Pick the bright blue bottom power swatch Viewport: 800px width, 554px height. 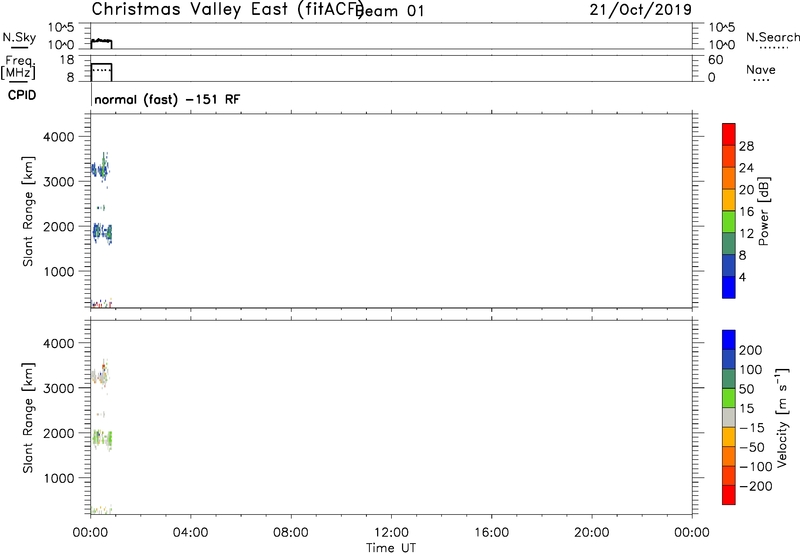click(729, 287)
